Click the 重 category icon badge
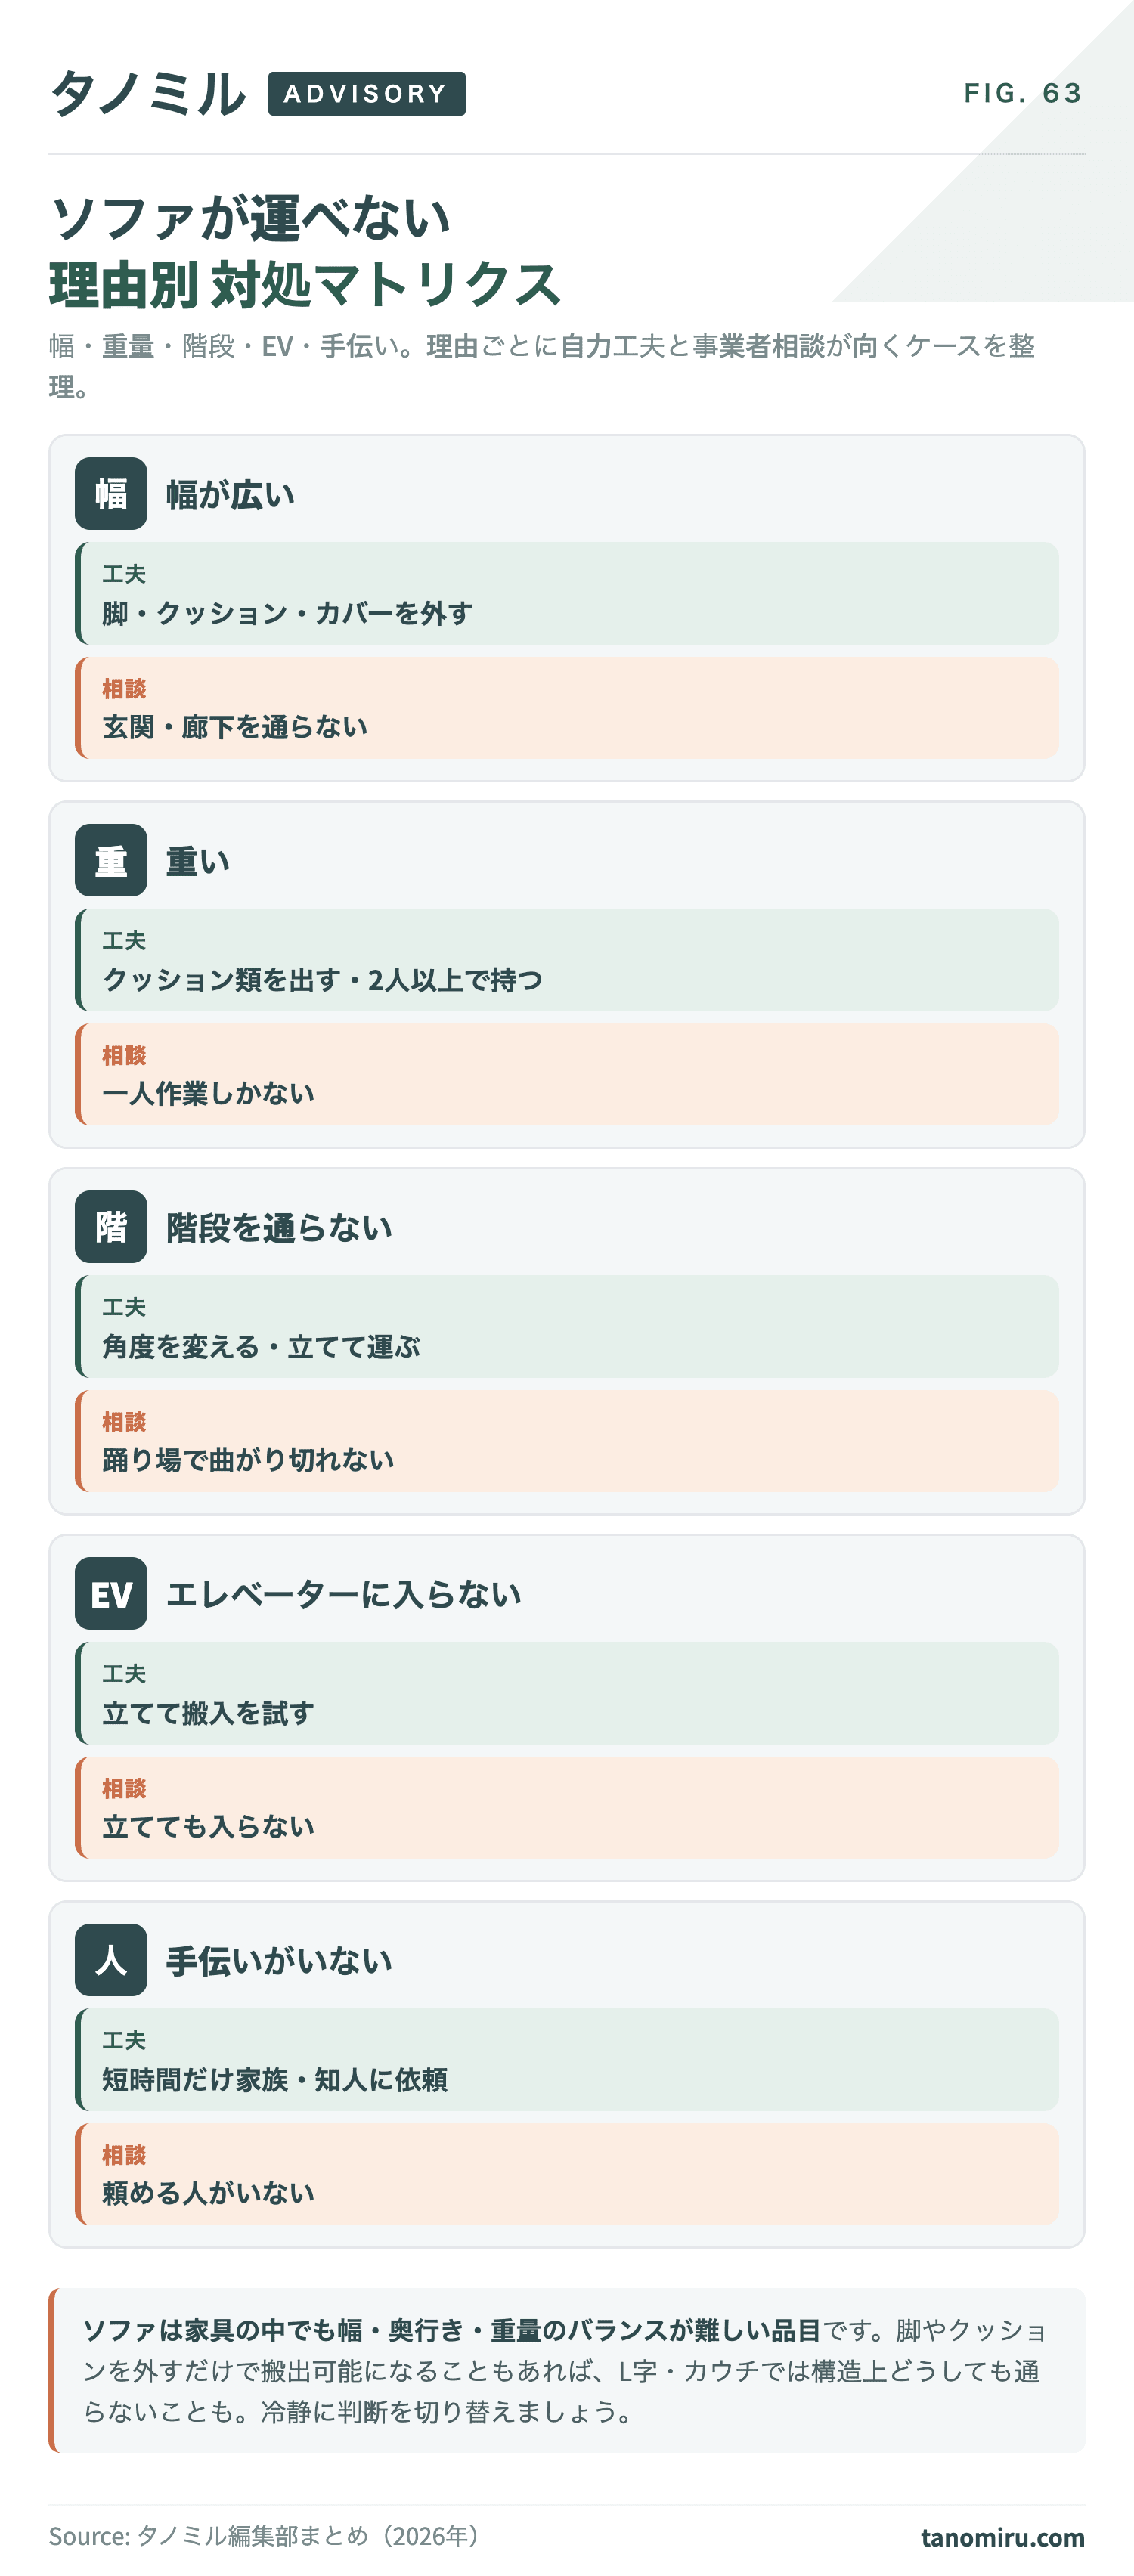 pos(111,860)
